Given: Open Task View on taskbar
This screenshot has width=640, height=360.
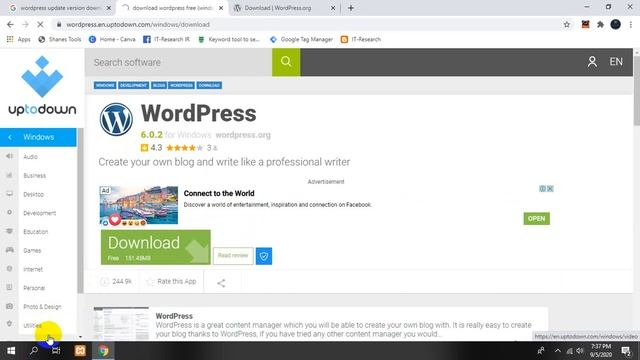Looking at the screenshot, I should pos(56,351).
